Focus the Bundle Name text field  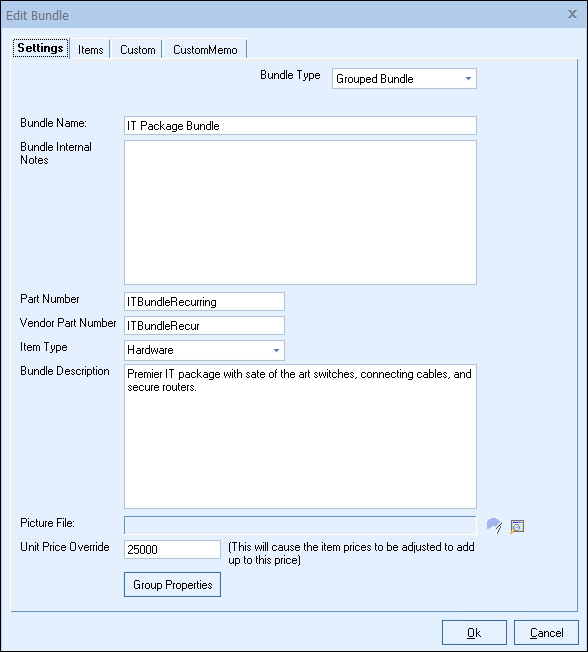[300, 126]
